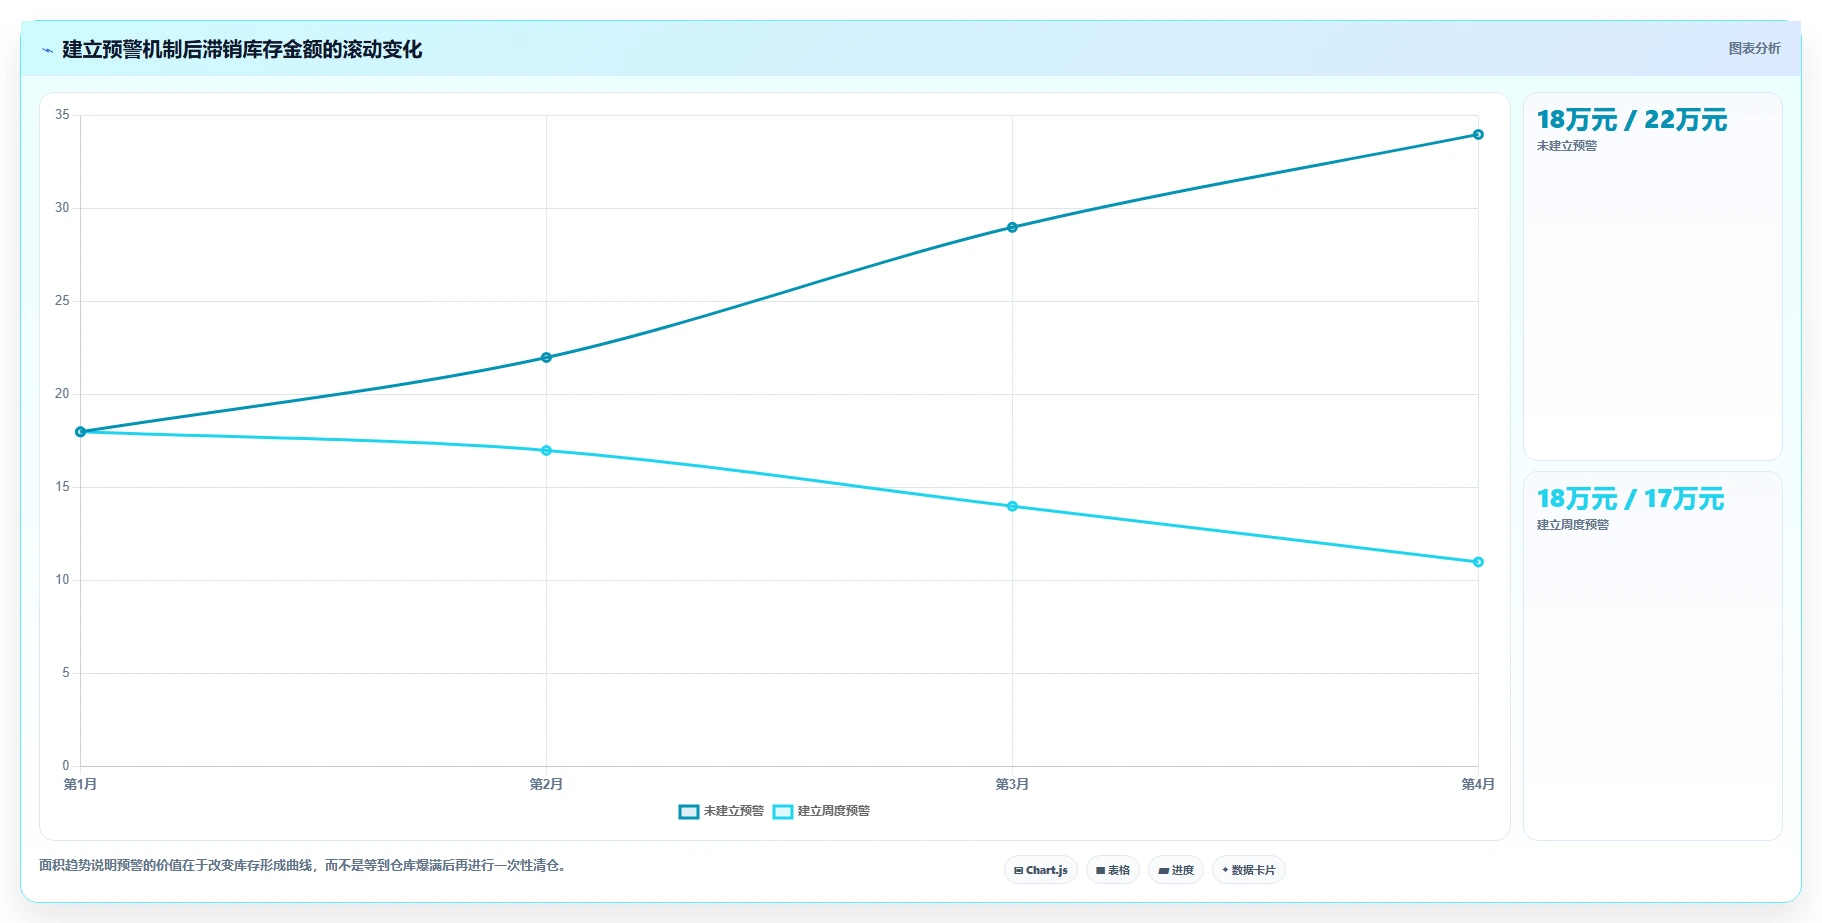This screenshot has height=923, width=1822.
Task: Click the y-axis value 20
Action: 62,394
